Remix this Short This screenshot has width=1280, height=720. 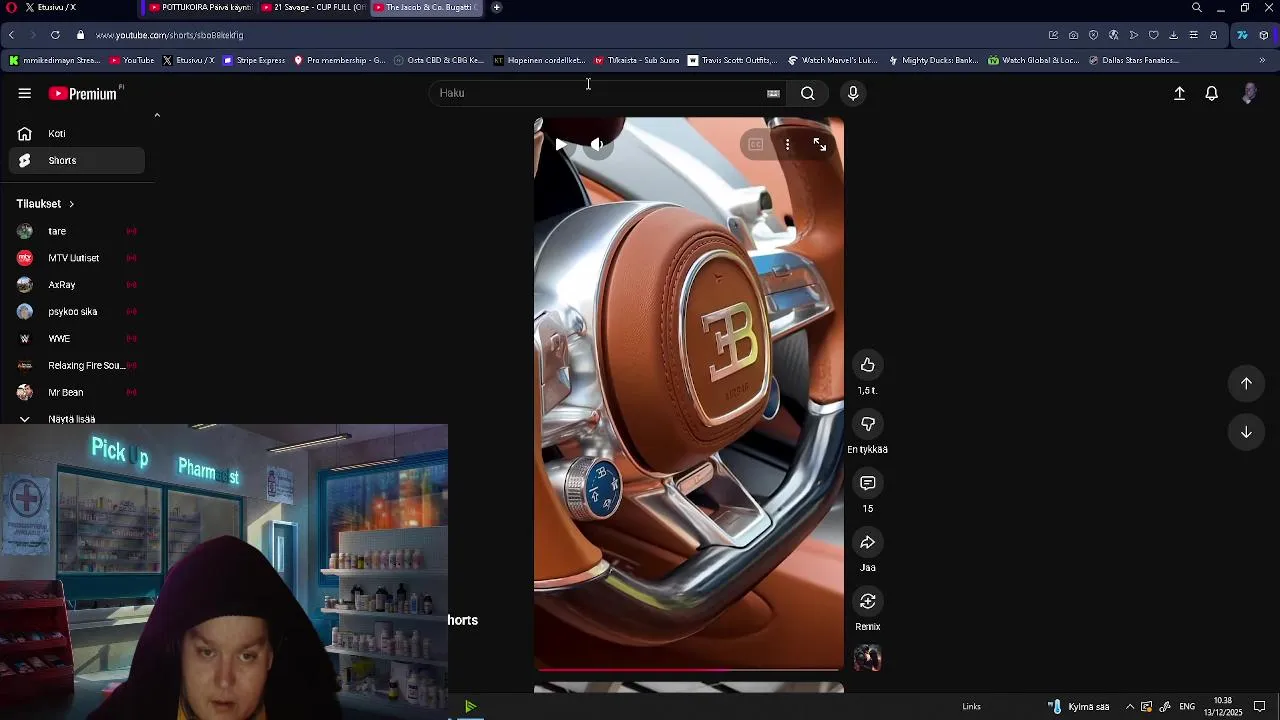(868, 601)
